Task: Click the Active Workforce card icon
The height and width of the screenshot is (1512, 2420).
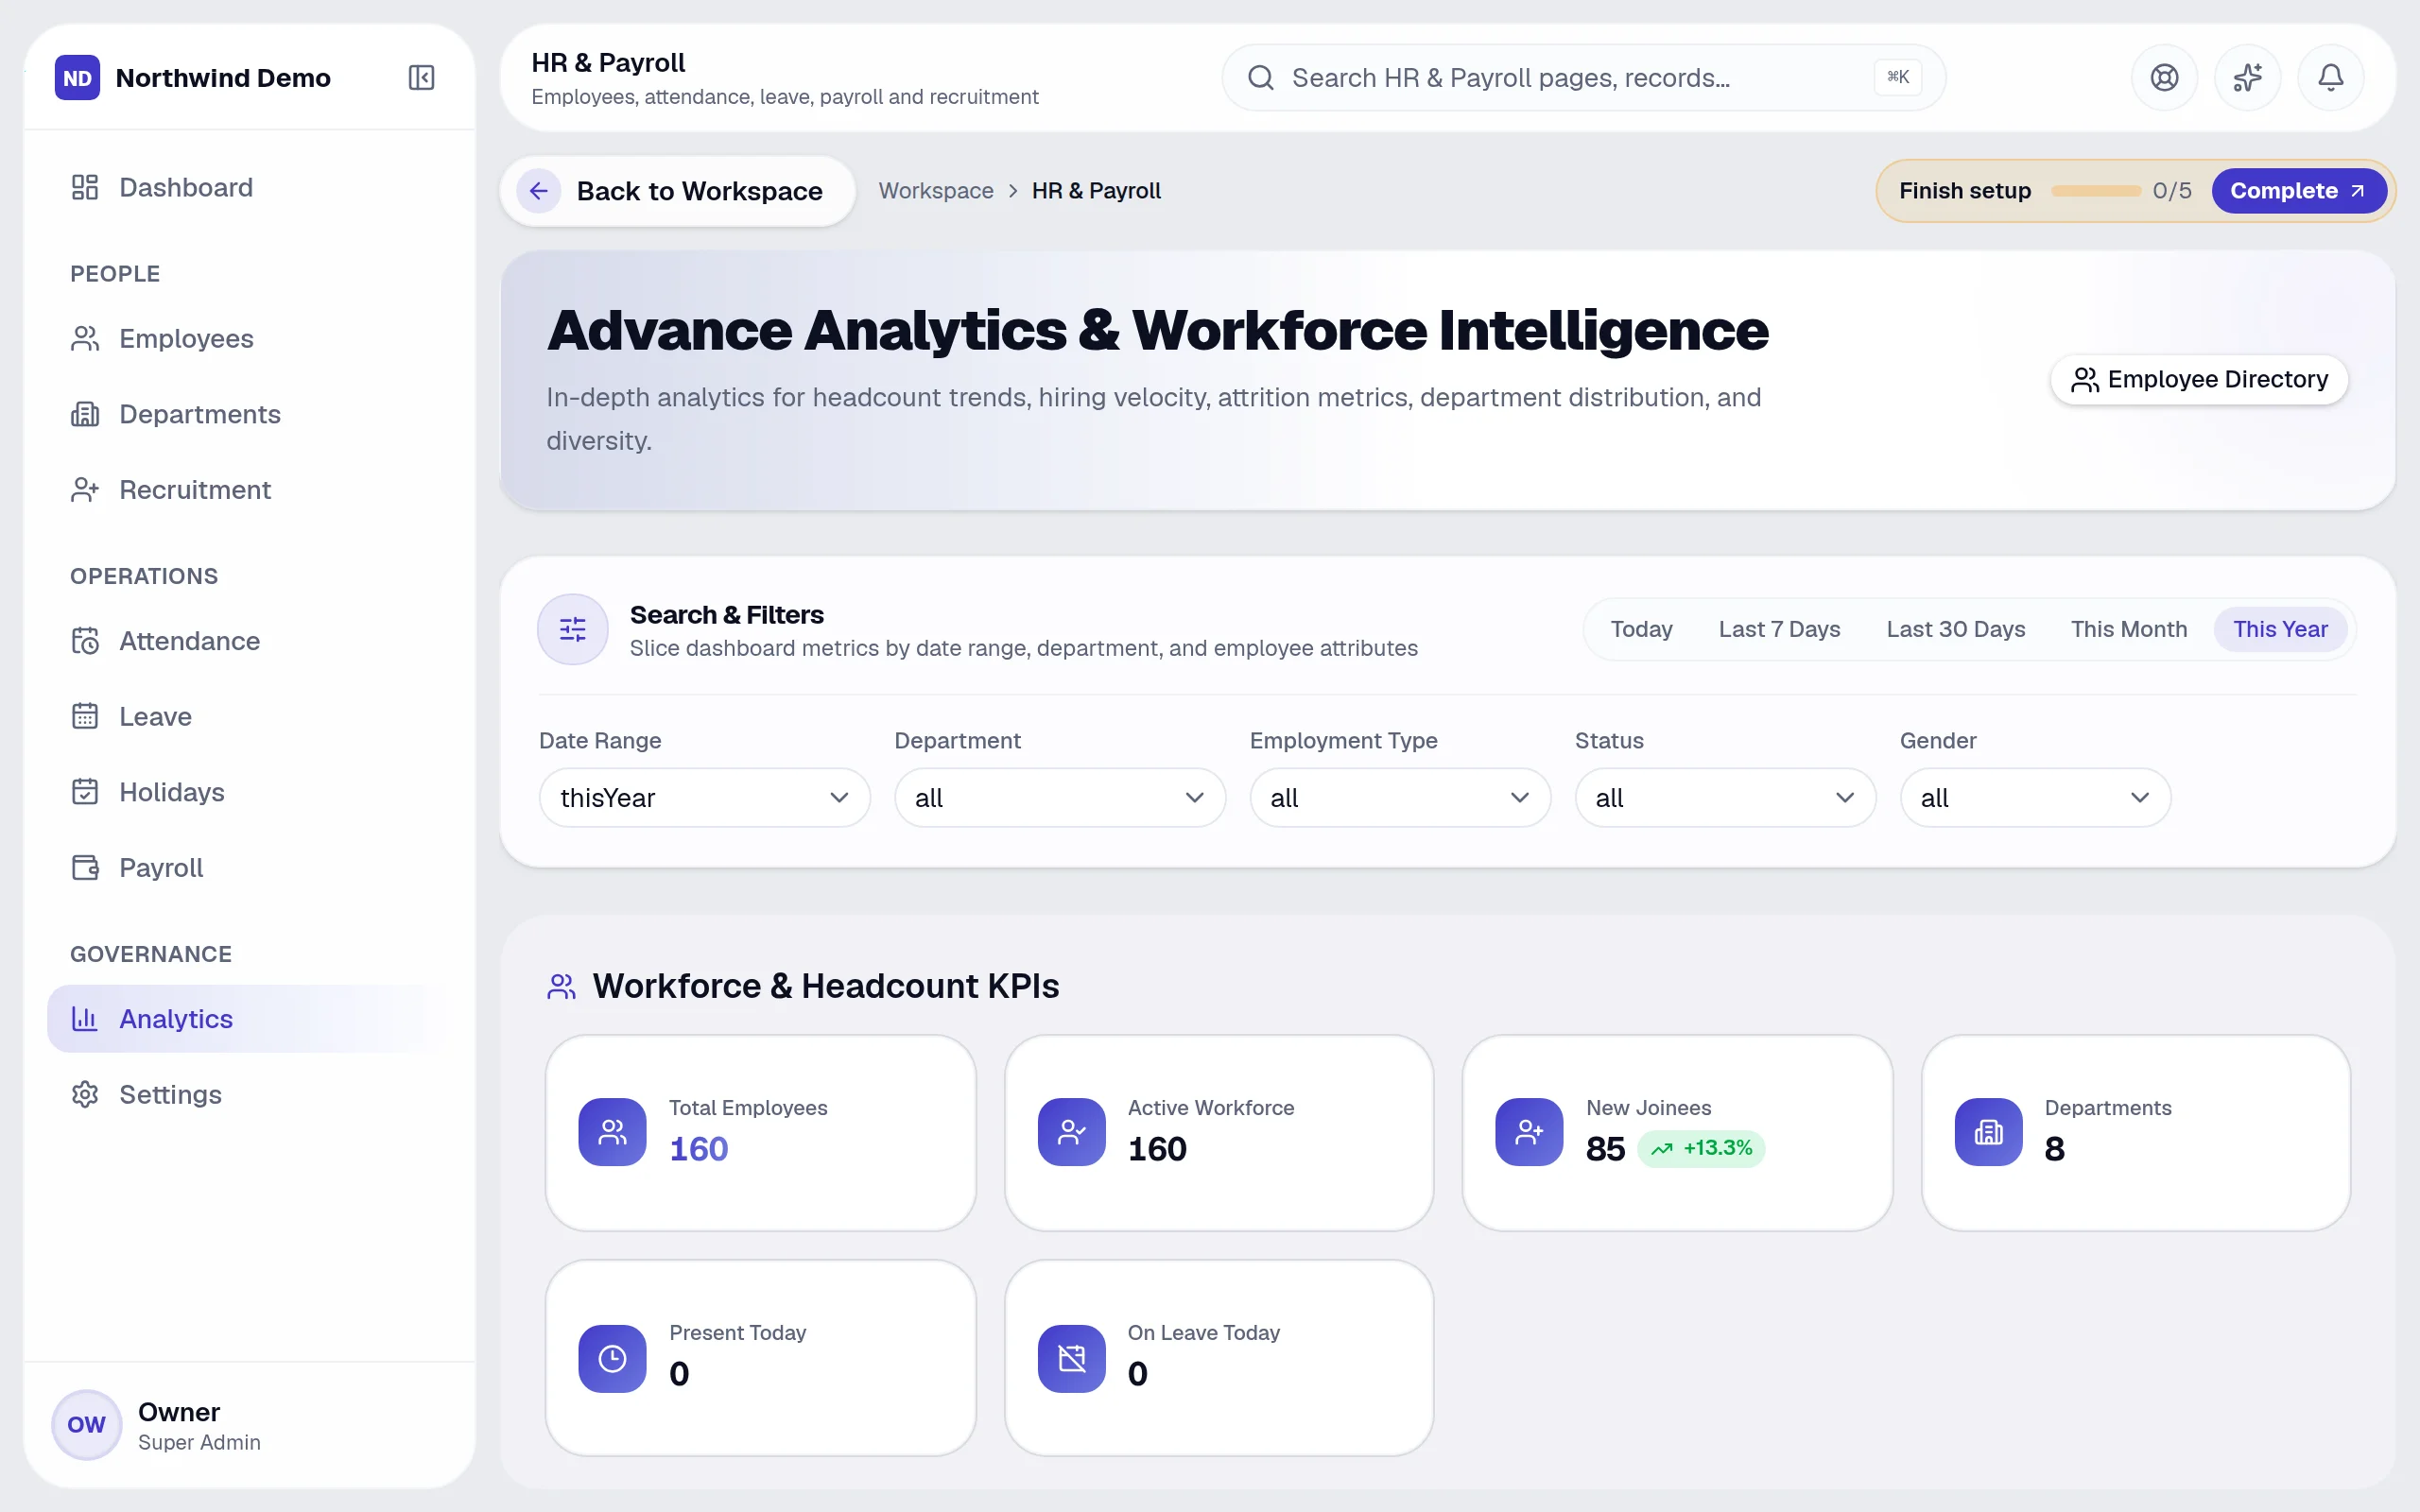Action: click(1071, 1132)
